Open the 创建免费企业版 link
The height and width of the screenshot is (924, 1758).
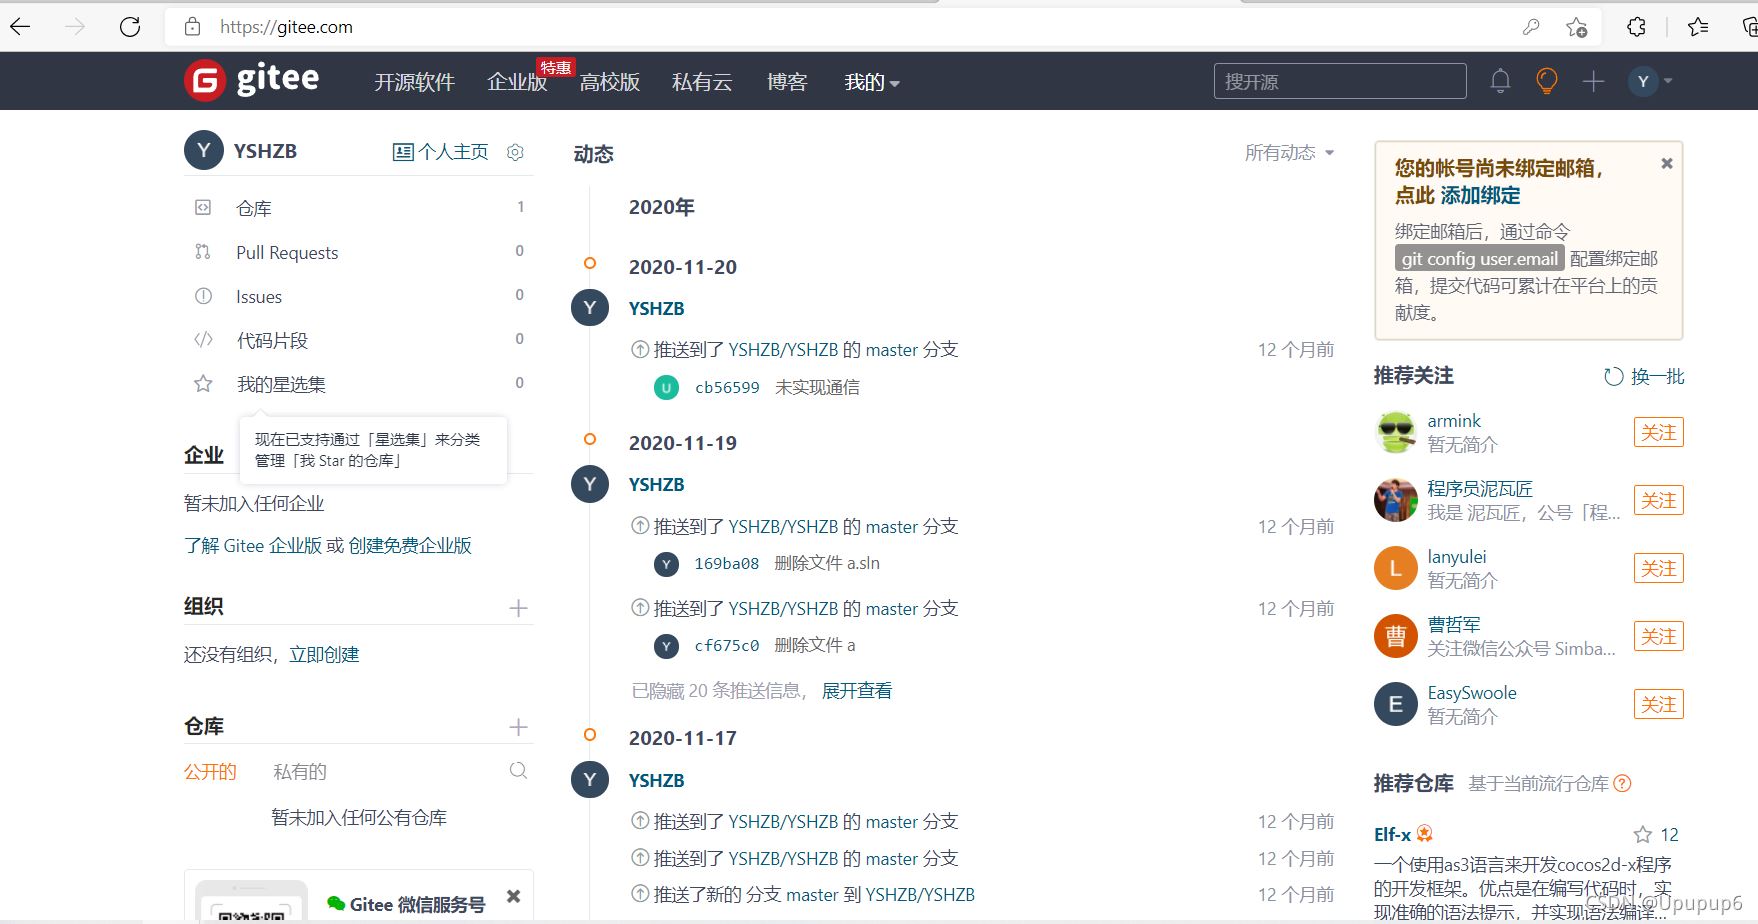pyautogui.click(x=410, y=546)
